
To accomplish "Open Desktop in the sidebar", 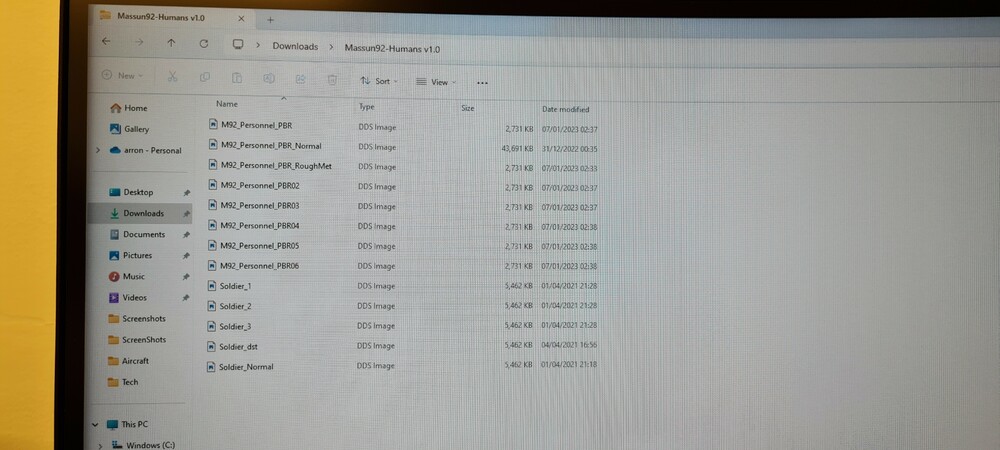I will point(131,192).
